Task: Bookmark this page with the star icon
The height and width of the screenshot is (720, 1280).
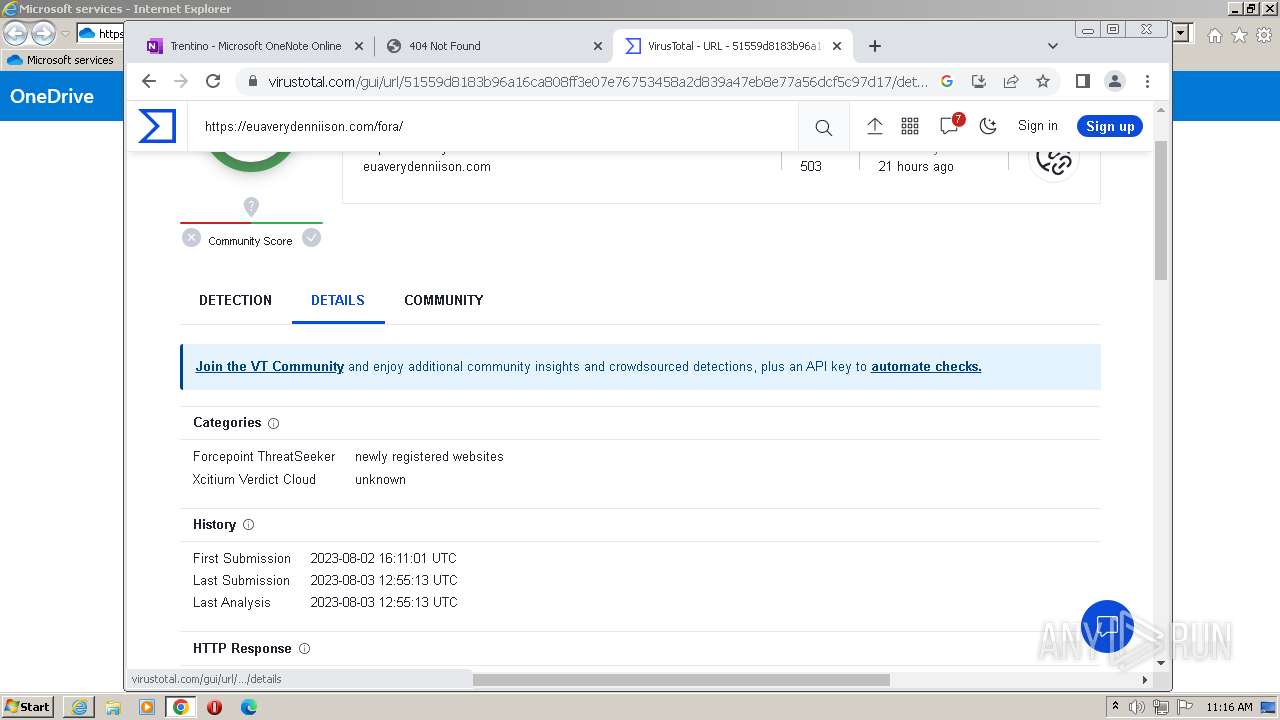Action: pos(1043,81)
